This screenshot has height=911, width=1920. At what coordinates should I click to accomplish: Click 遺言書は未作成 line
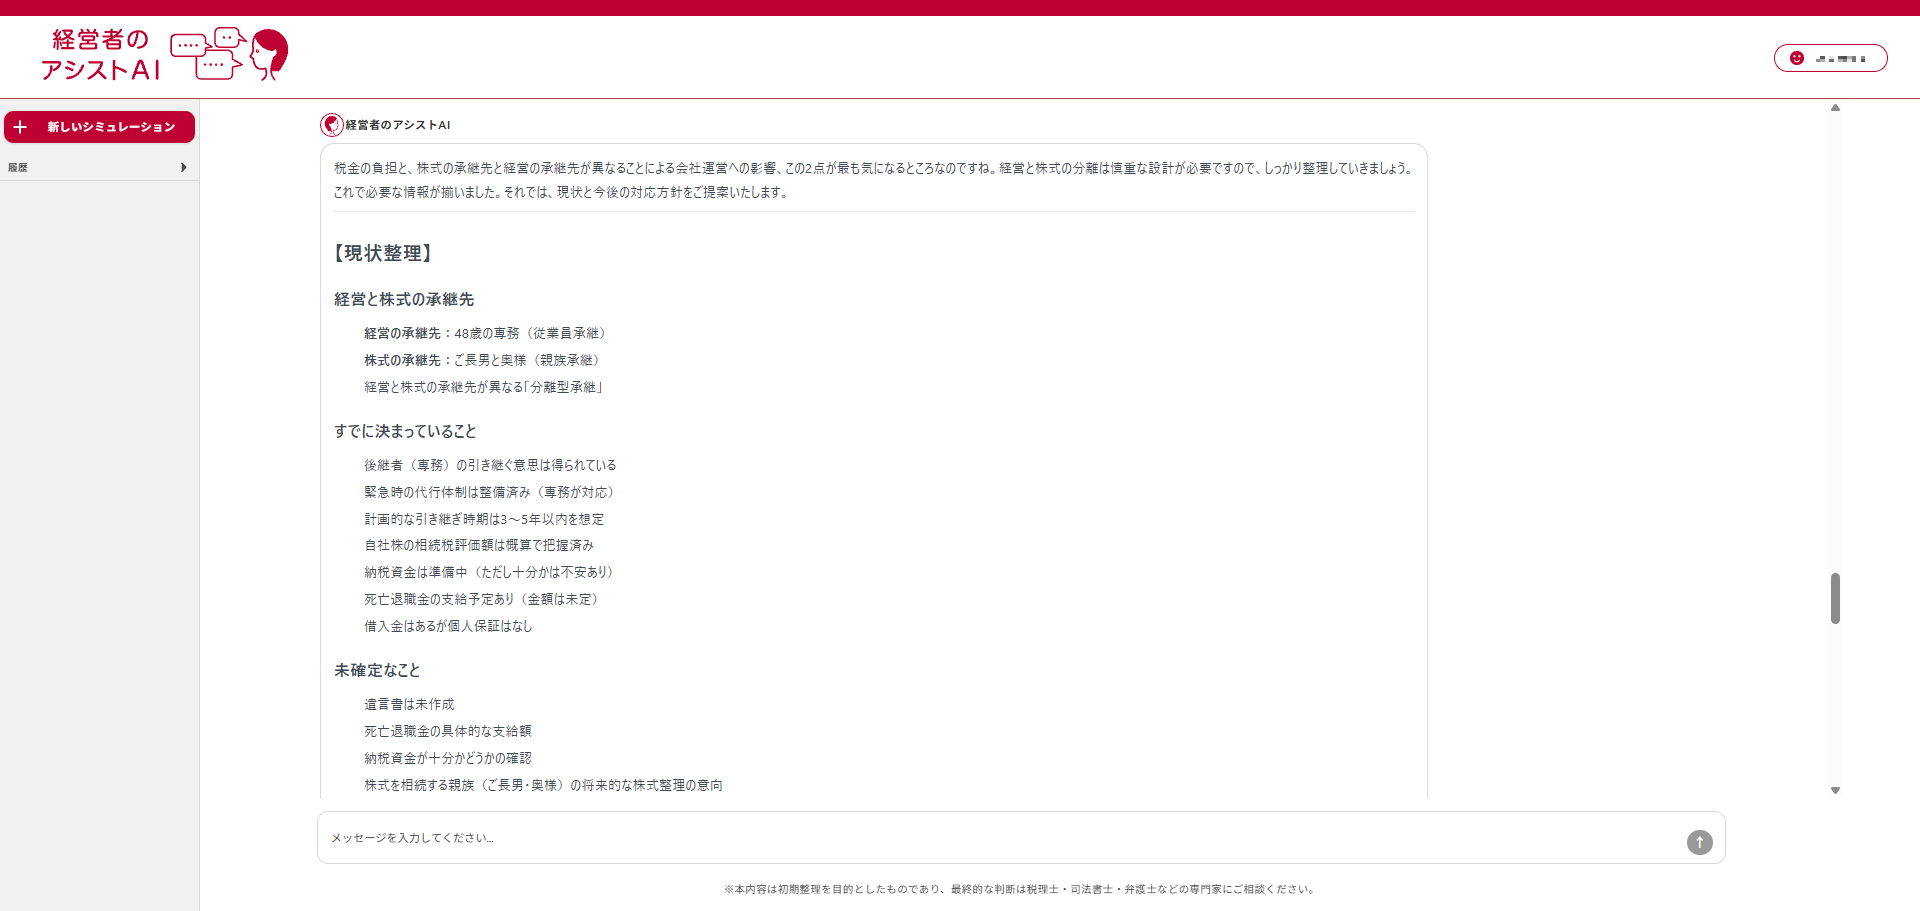pos(409,704)
